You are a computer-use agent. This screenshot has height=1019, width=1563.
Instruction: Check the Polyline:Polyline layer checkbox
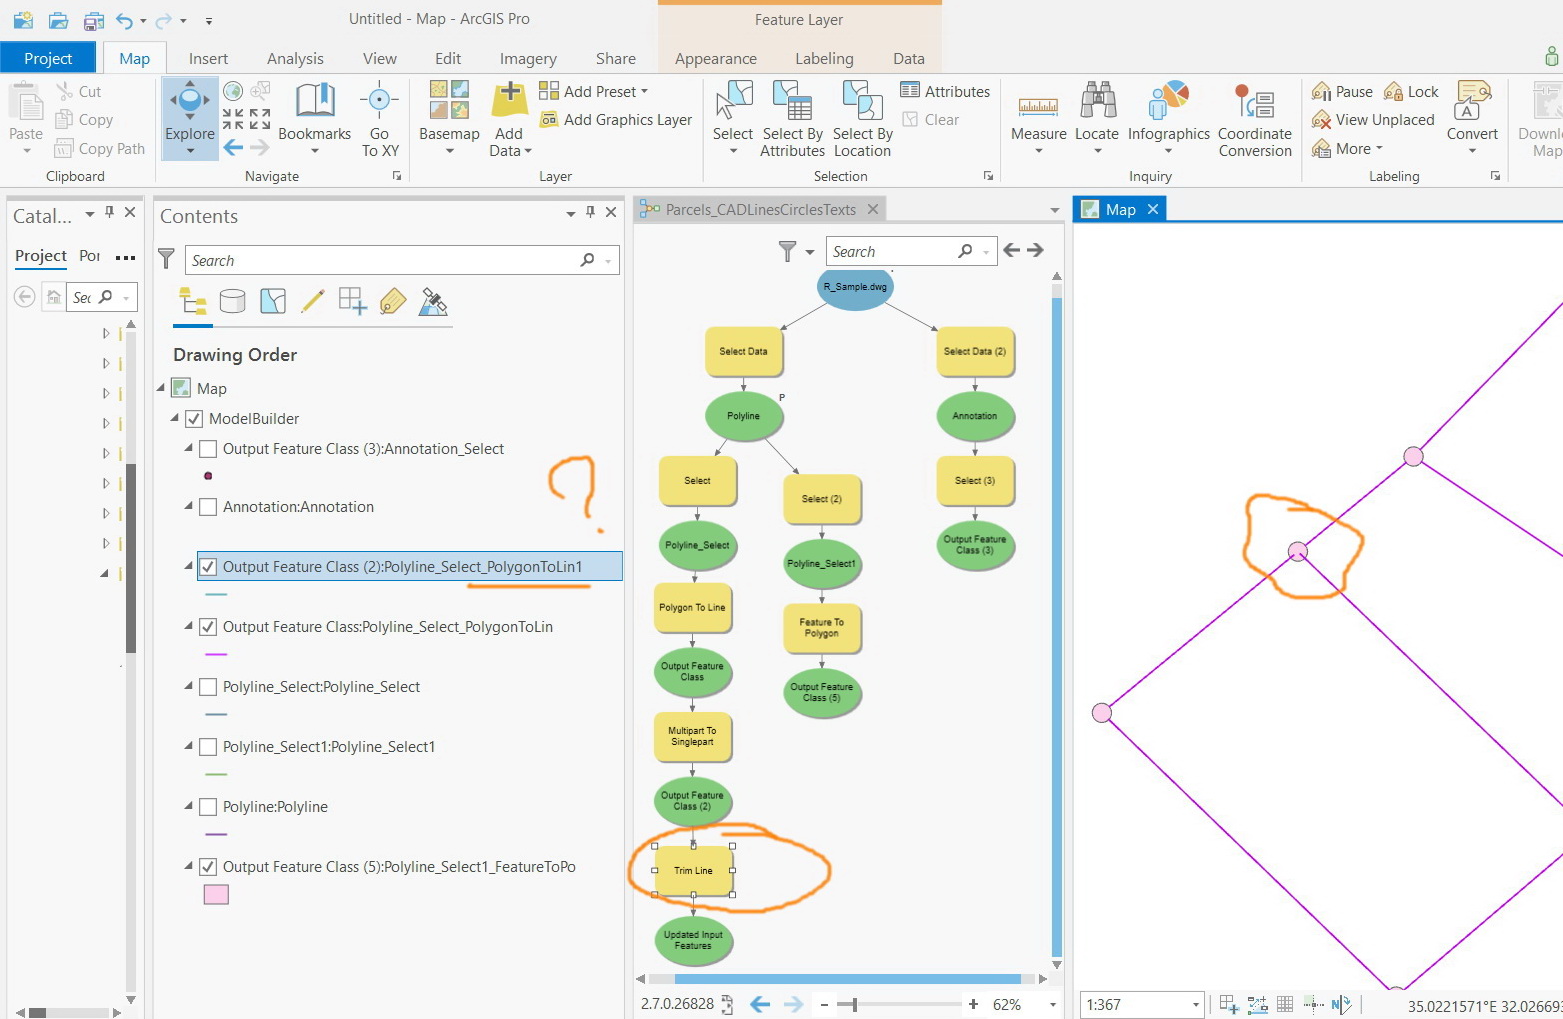tap(208, 807)
